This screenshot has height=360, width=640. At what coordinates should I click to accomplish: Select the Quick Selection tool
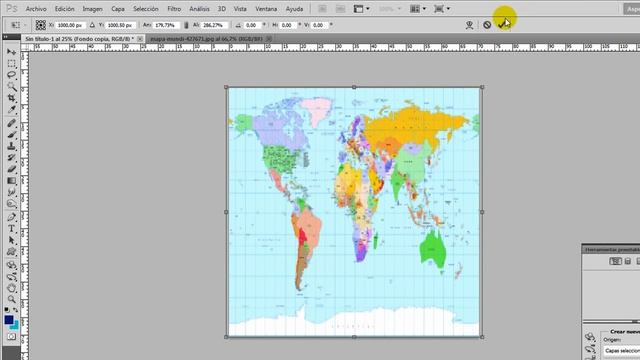(x=11, y=87)
